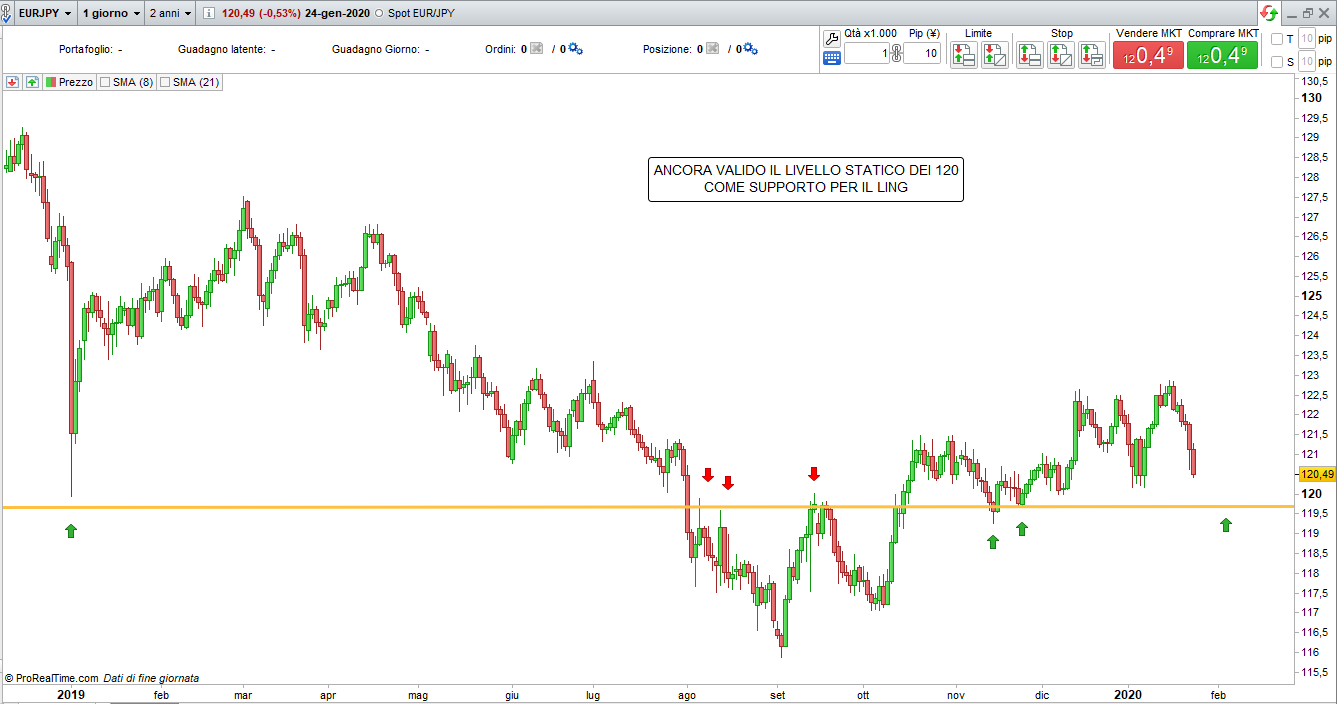1337x704 pixels.
Task: Tick the T pip checkbox
Action: (1276, 39)
